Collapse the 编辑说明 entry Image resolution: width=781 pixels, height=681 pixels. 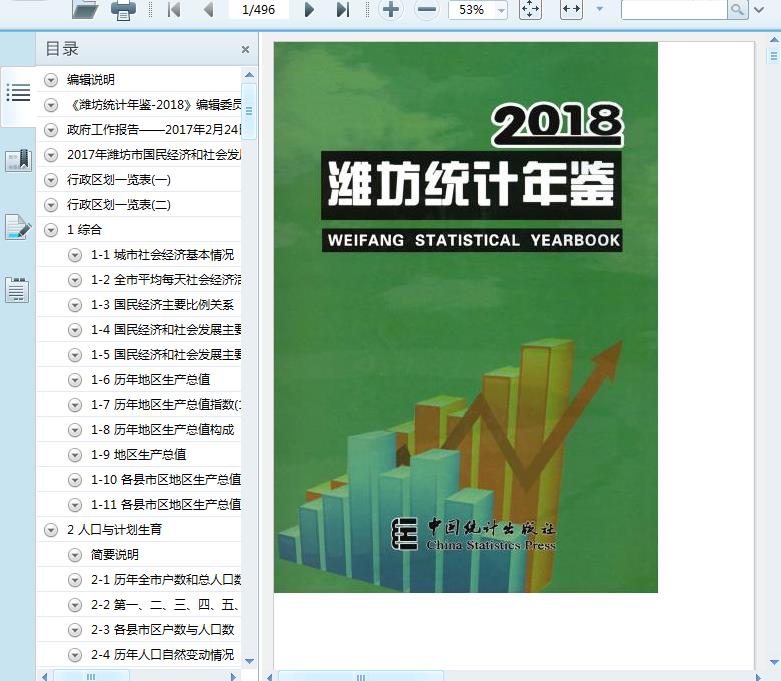point(51,80)
